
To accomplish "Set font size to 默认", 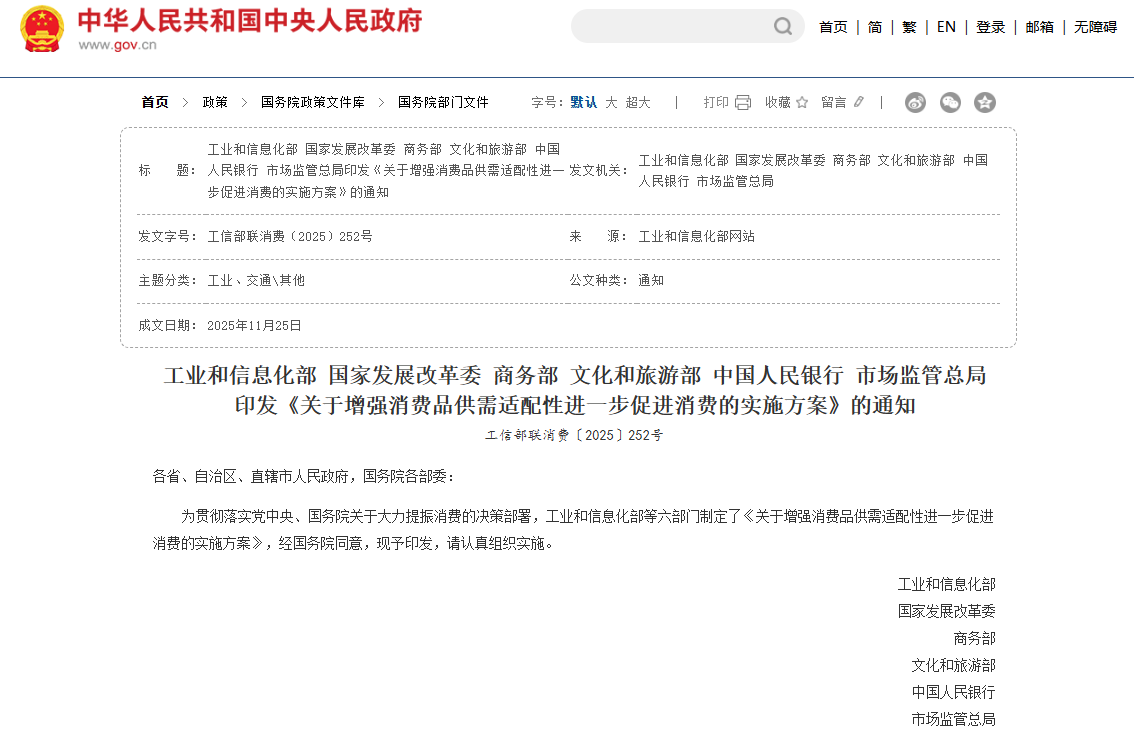I will [x=584, y=102].
